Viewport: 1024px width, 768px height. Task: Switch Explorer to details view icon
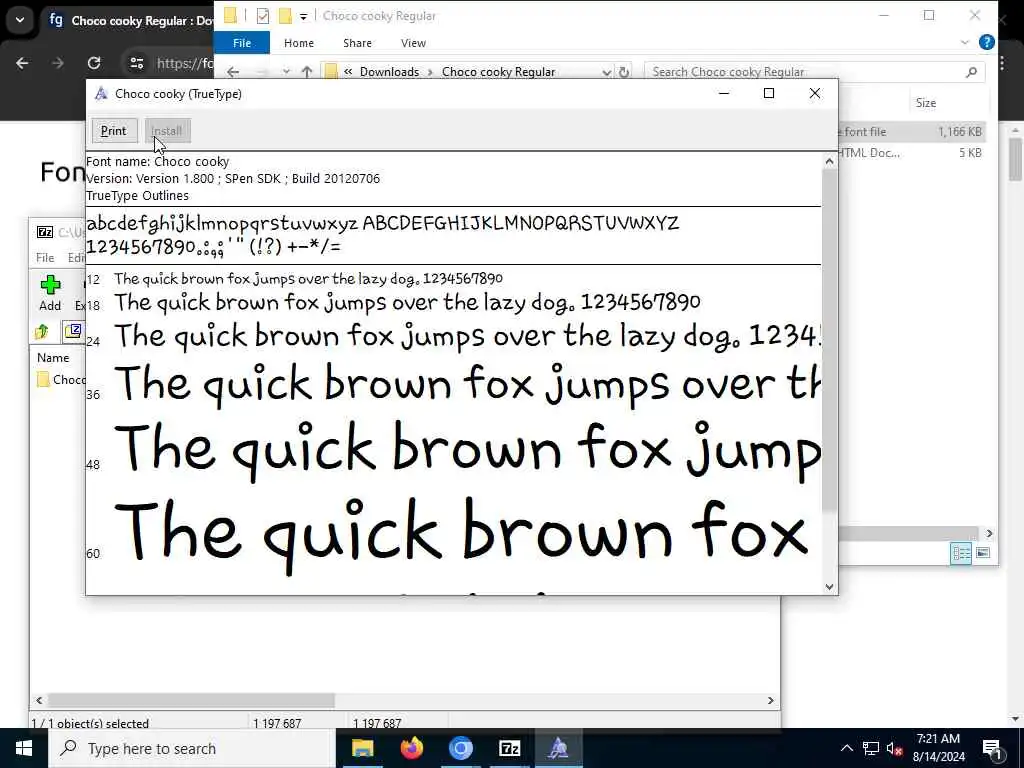(961, 554)
